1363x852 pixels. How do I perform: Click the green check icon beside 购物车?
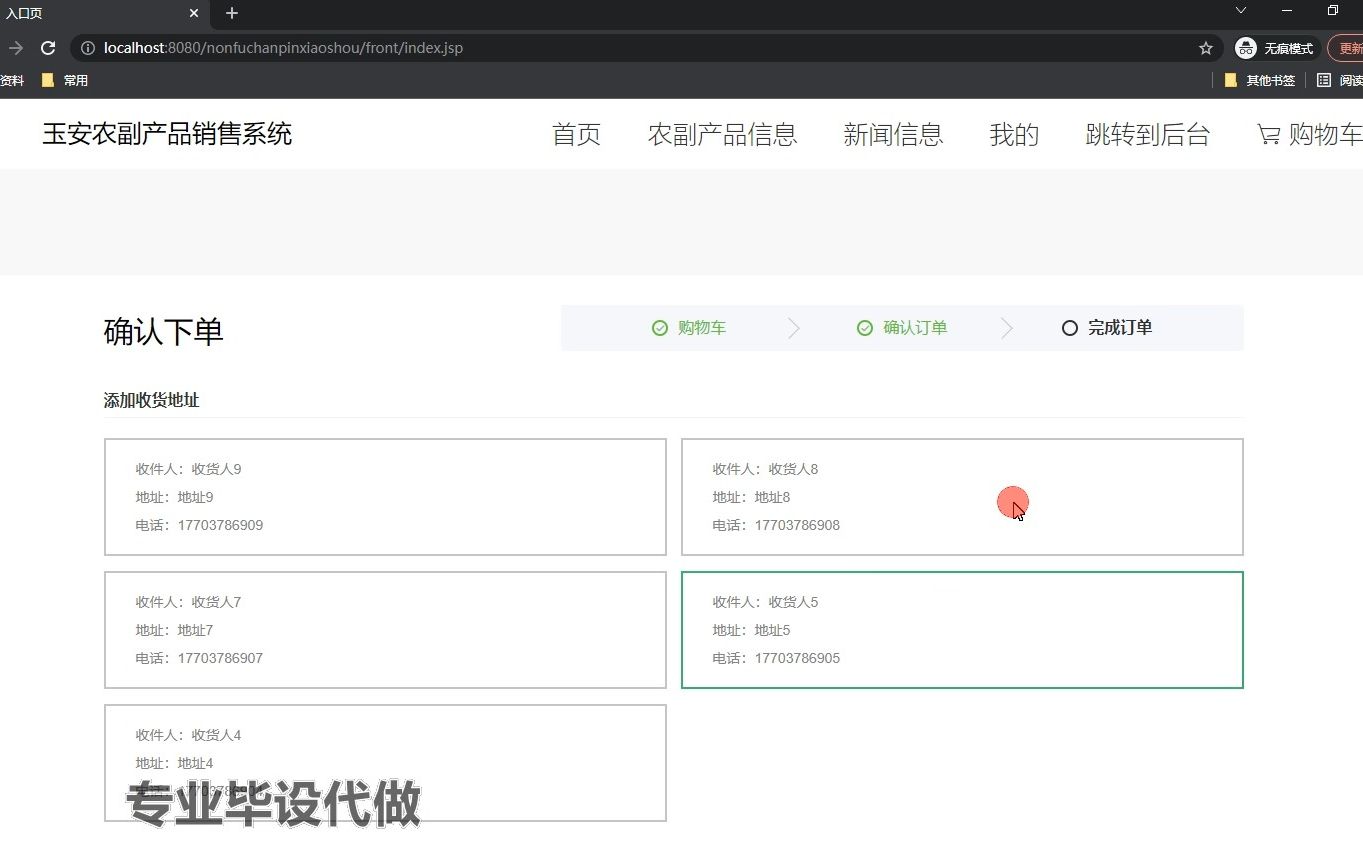tap(660, 328)
